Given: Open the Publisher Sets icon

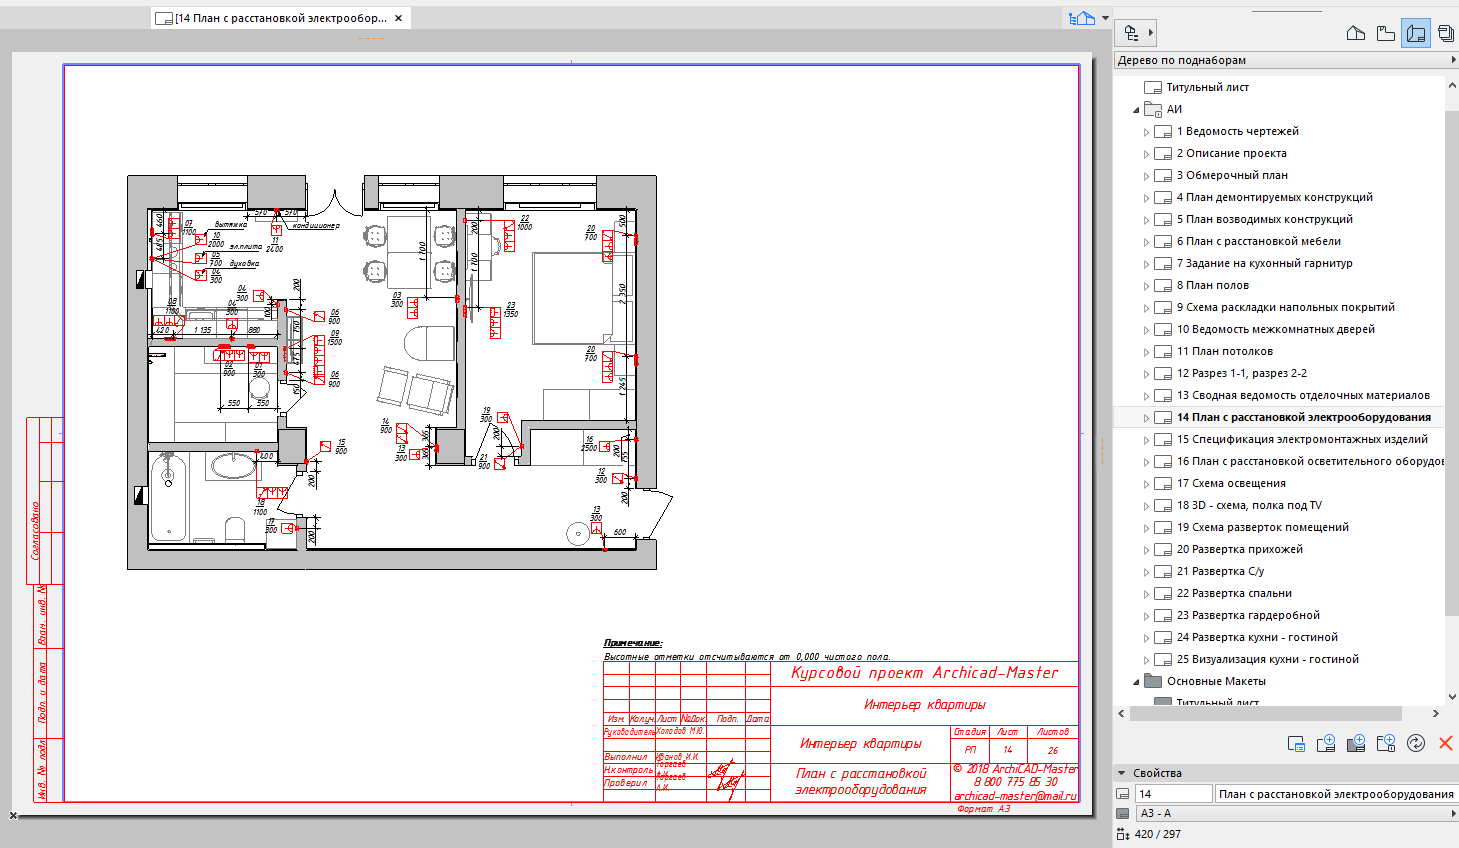Looking at the screenshot, I should point(1446,33).
